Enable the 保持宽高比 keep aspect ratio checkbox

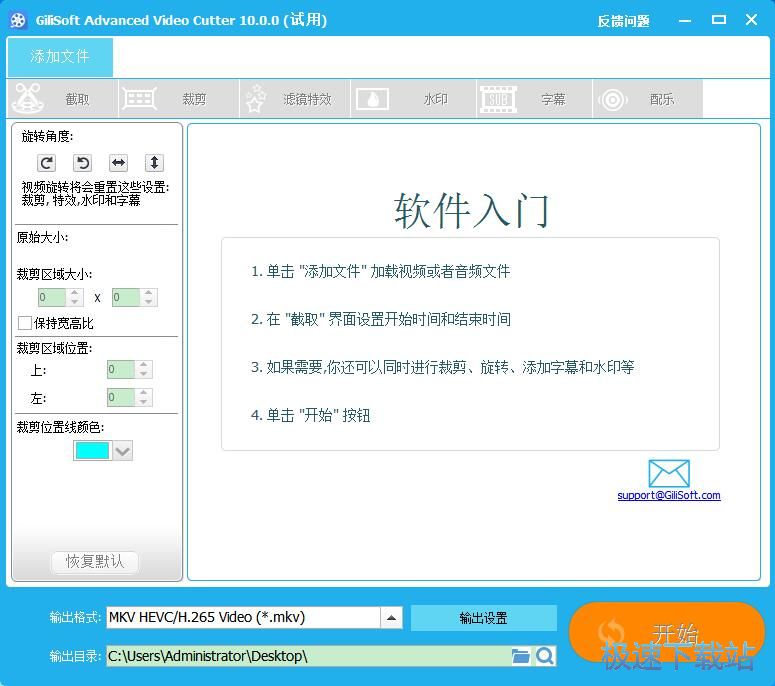(x=25, y=323)
